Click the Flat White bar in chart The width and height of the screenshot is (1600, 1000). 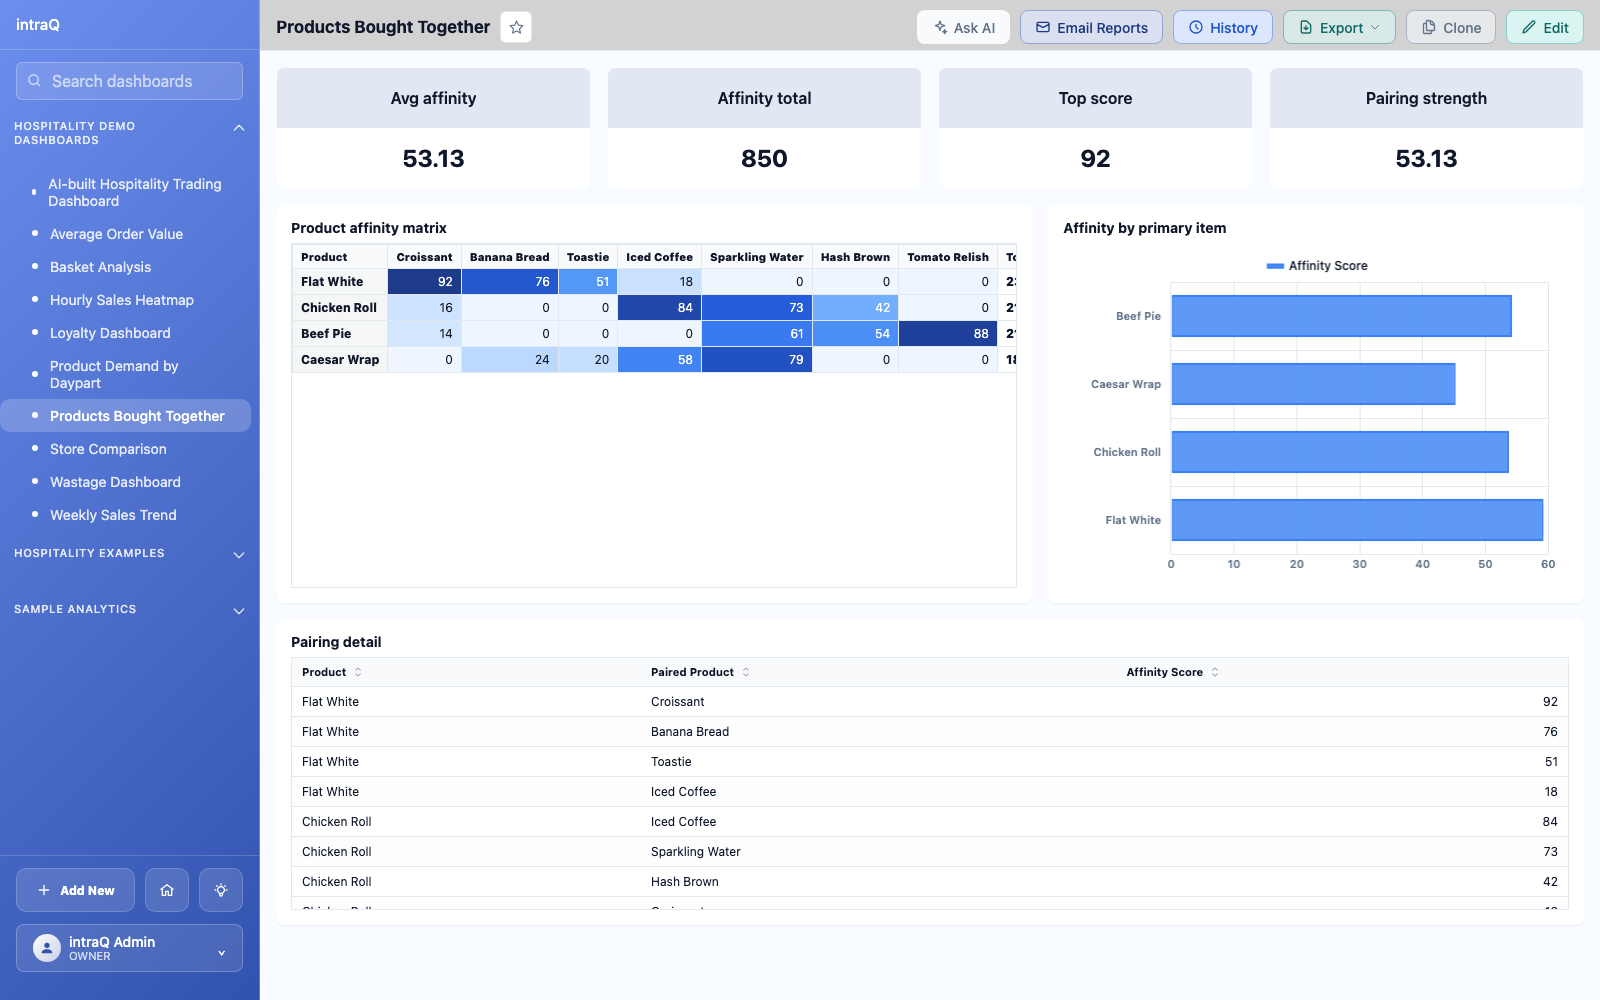pyautogui.click(x=1357, y=520)
